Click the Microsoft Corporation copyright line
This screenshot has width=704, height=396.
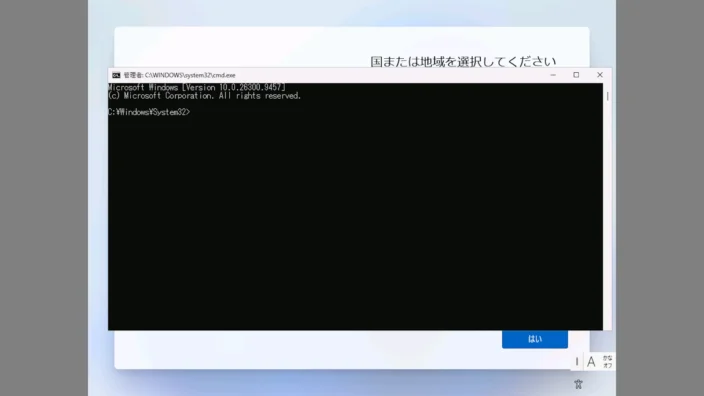[204, 96]
